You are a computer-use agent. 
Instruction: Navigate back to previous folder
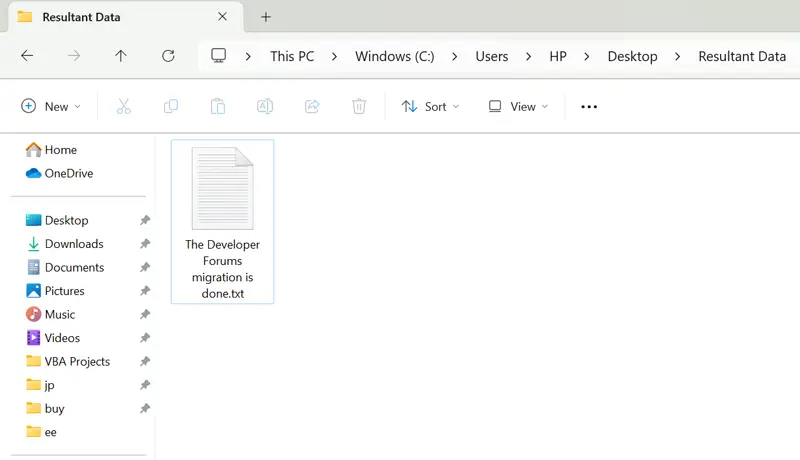pyautogui.click(x=27, y=56)
